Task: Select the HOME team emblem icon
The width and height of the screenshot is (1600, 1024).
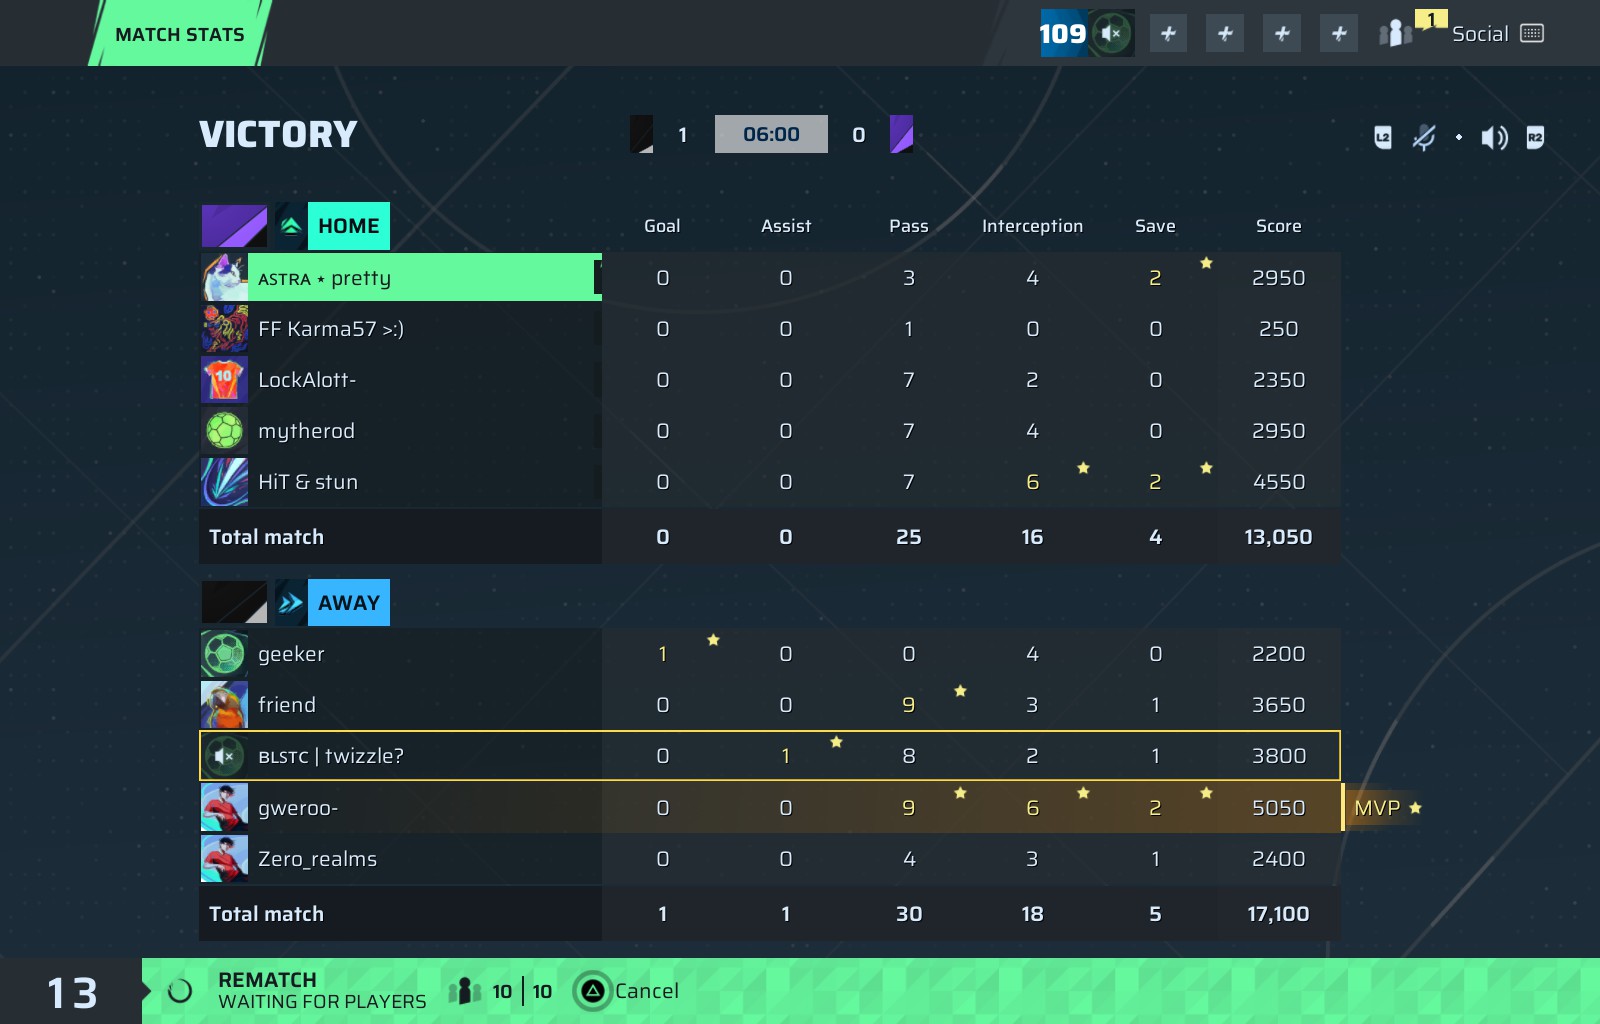Action: (291, 226)
